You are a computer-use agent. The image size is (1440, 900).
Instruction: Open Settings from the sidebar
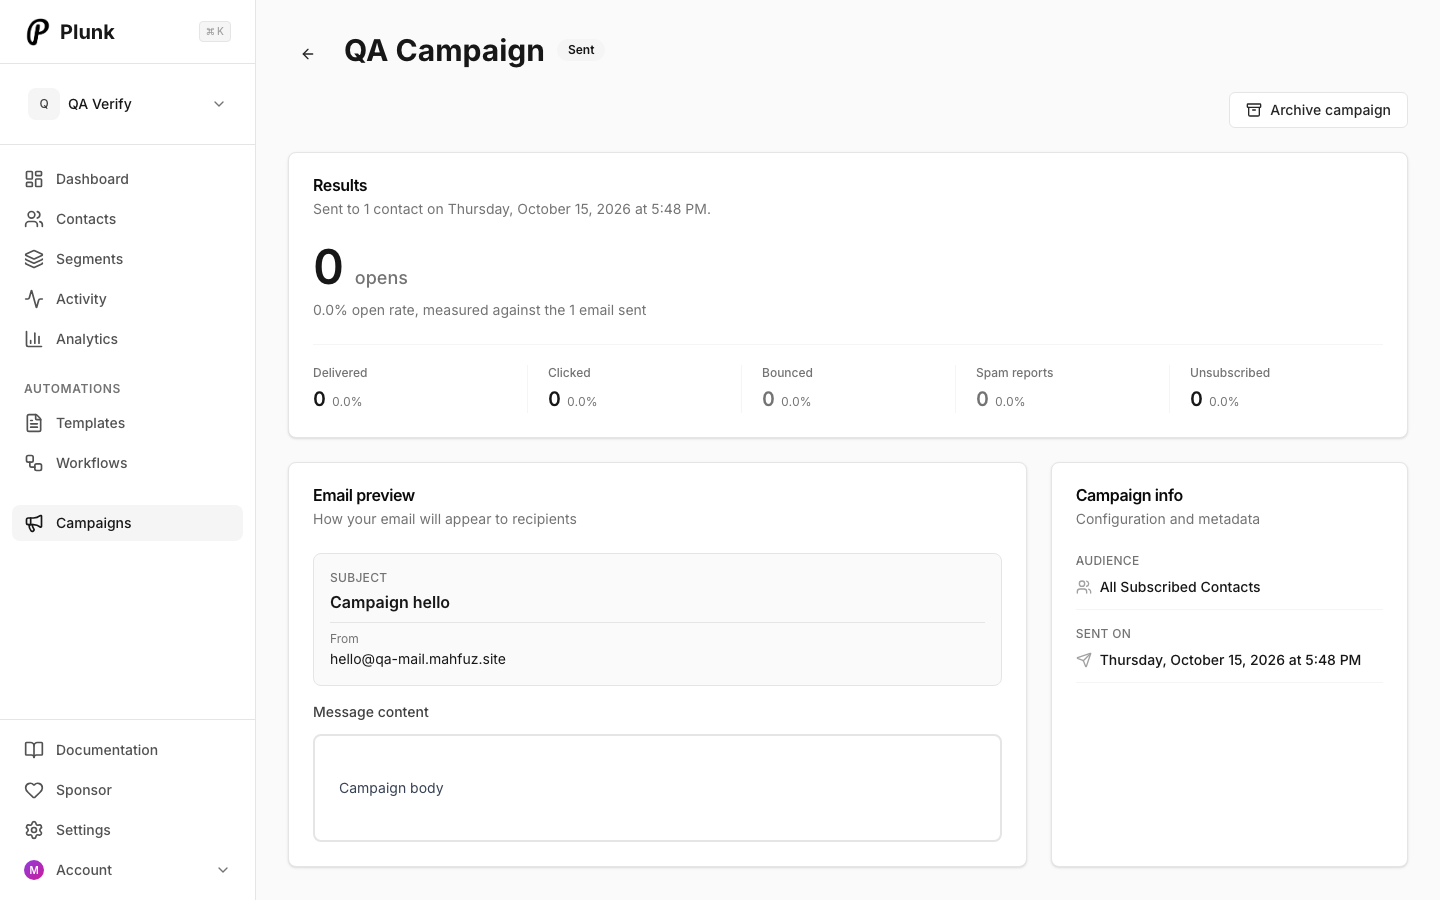pyautogui.click(x=127, y=830)
